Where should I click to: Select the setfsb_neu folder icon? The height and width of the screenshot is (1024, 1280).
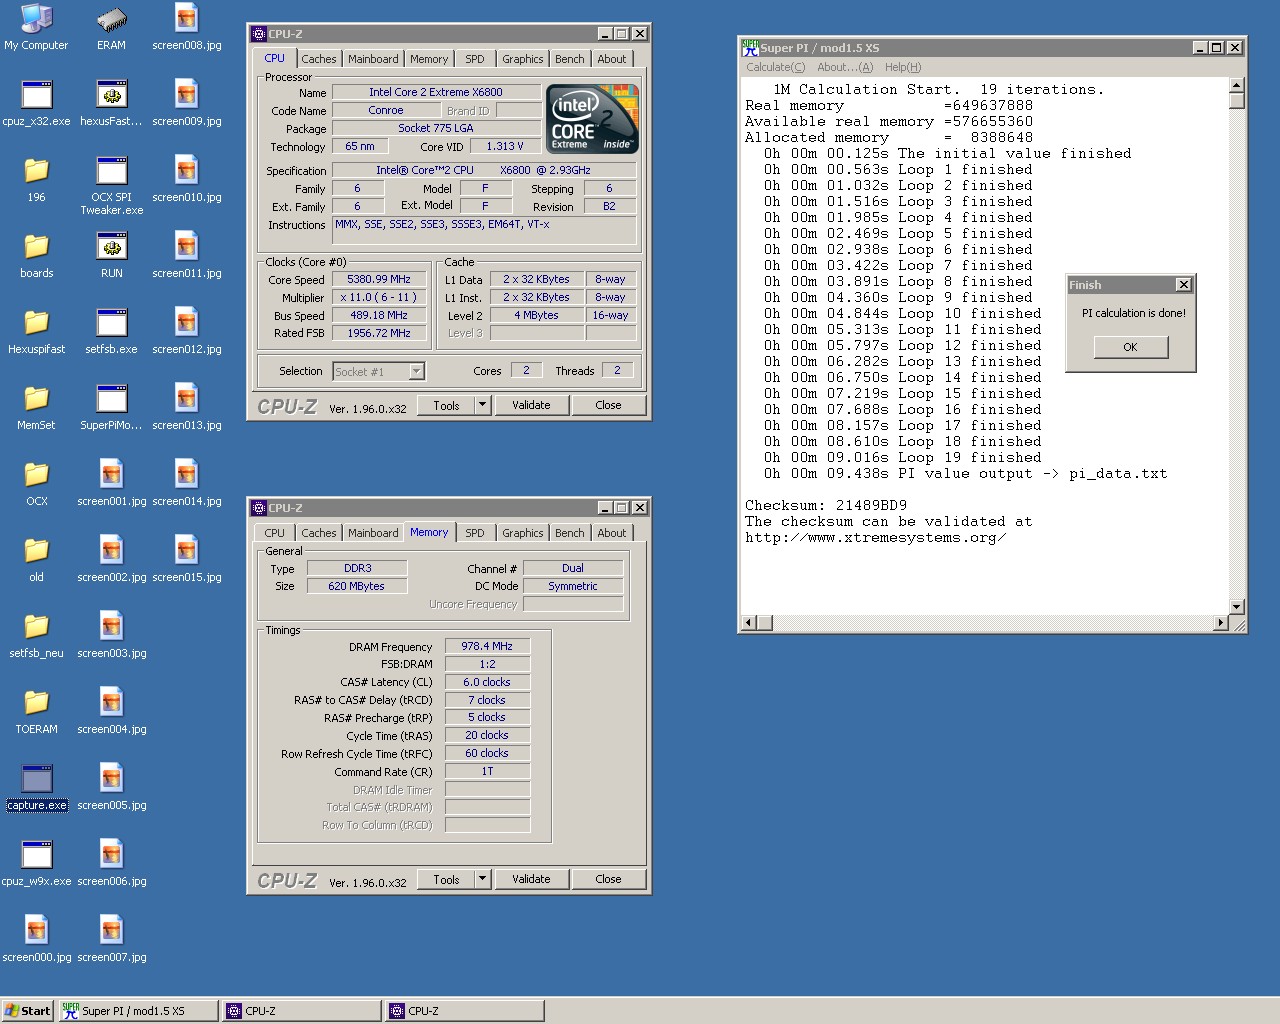(36, 635)
